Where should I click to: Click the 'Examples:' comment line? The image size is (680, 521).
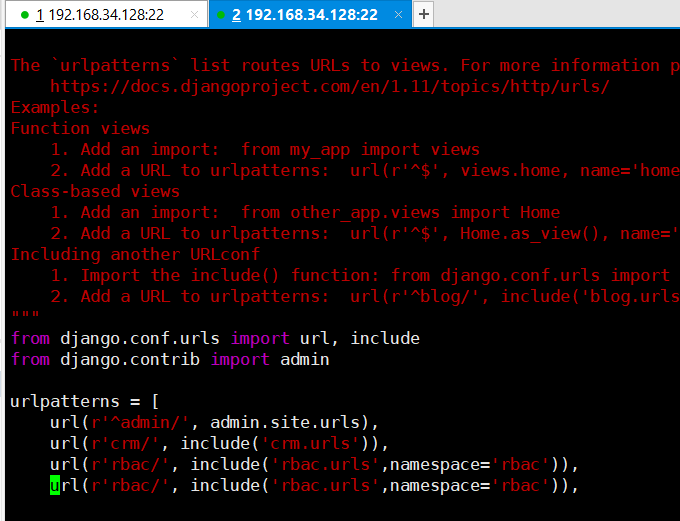point(55,107)
